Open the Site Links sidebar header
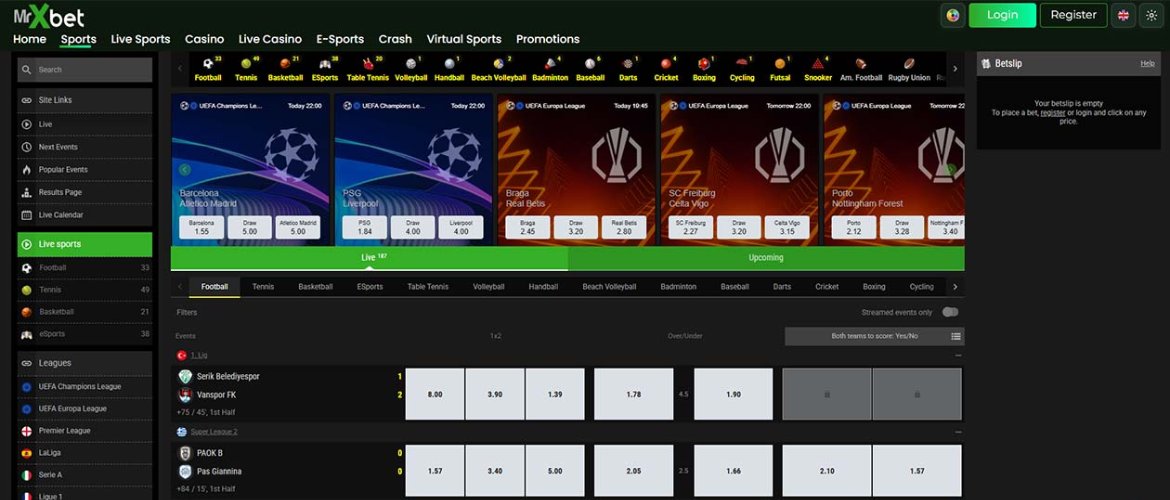 pos(85,100)
